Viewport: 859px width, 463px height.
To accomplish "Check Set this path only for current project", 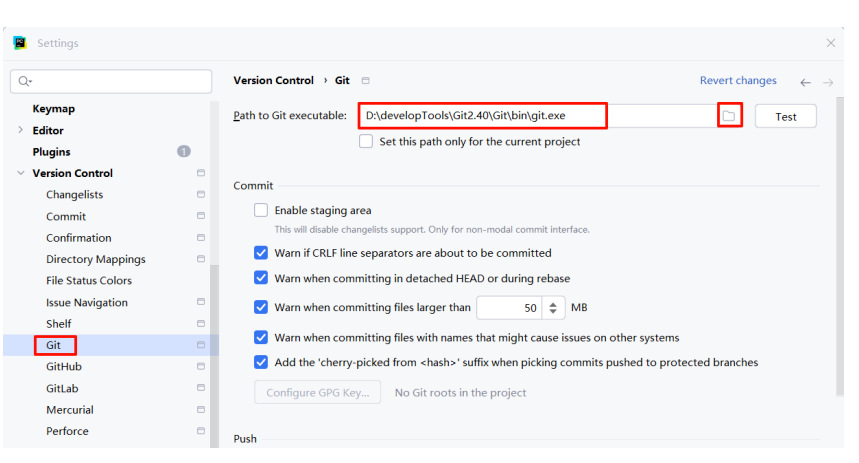I will point(366,141).
